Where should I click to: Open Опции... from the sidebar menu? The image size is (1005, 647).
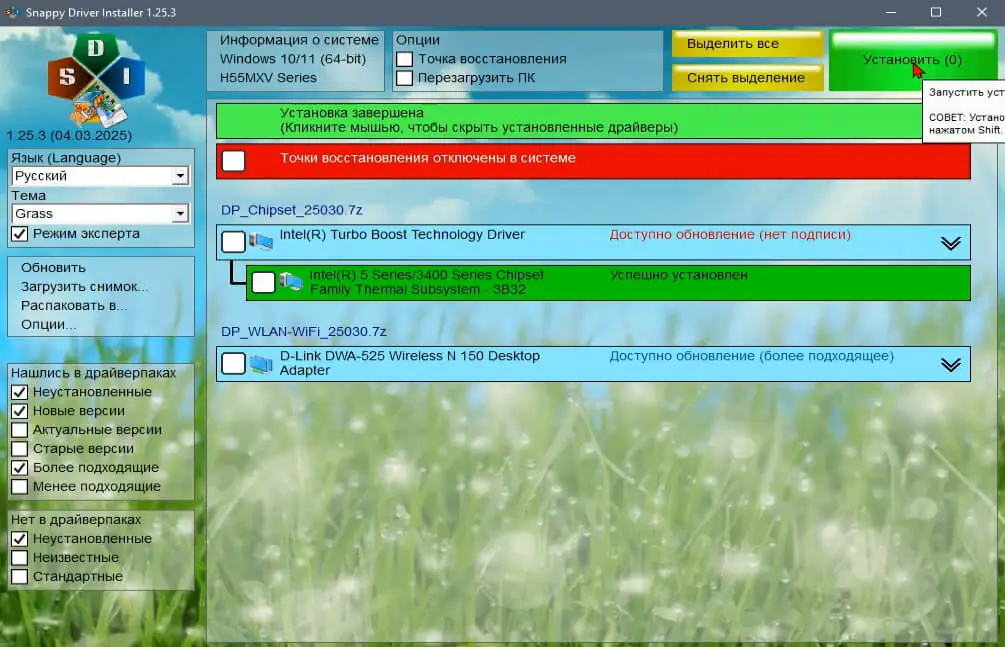point(48,324)
